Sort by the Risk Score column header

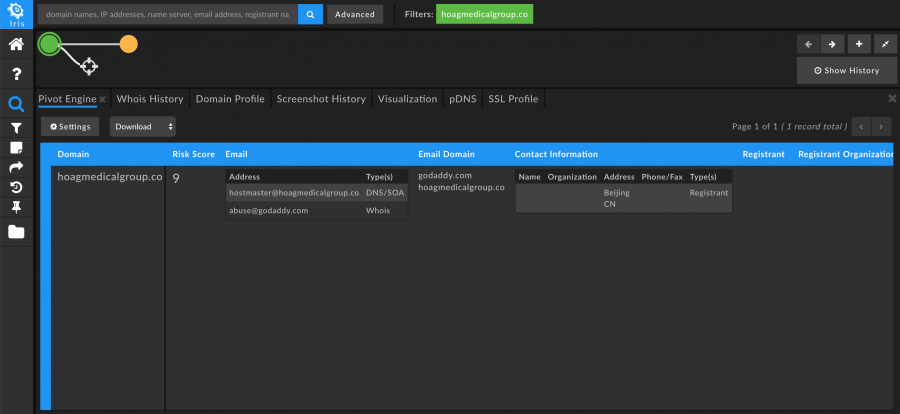click(193, 154)
